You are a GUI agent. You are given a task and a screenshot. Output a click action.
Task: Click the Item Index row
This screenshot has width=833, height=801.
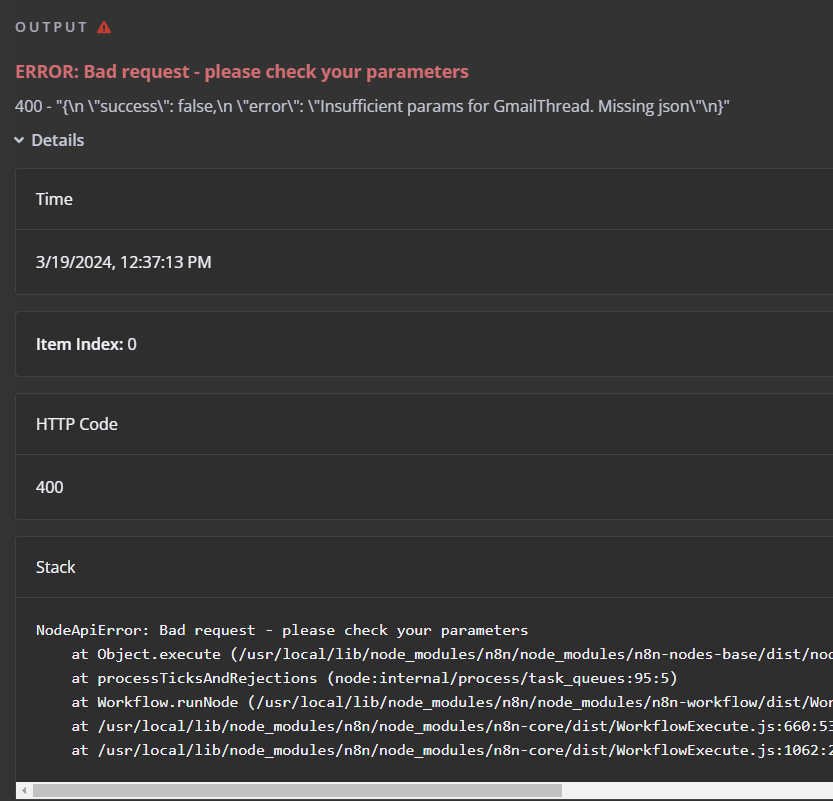(x=86, y=344)
